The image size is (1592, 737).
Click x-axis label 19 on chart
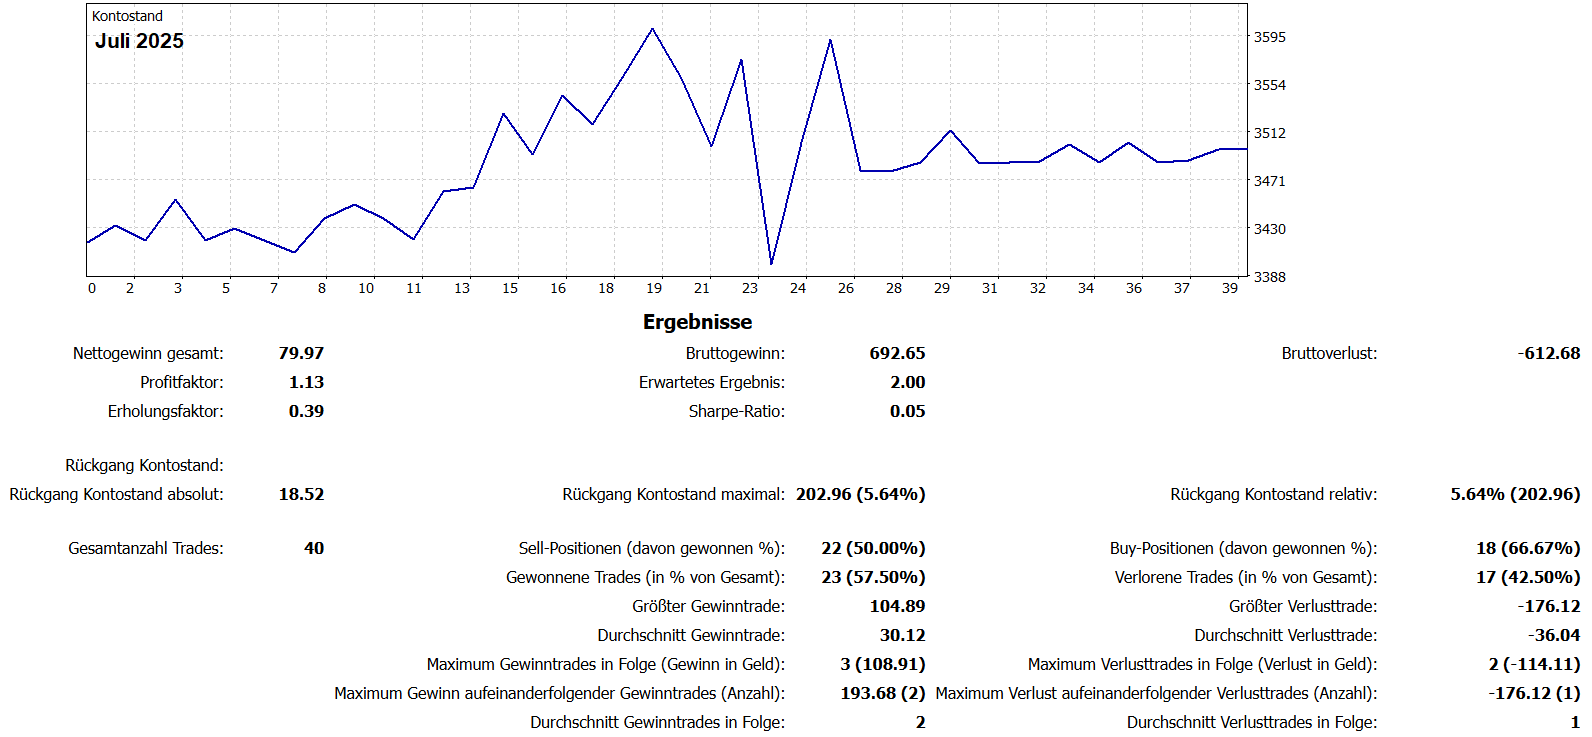point(654,288)
